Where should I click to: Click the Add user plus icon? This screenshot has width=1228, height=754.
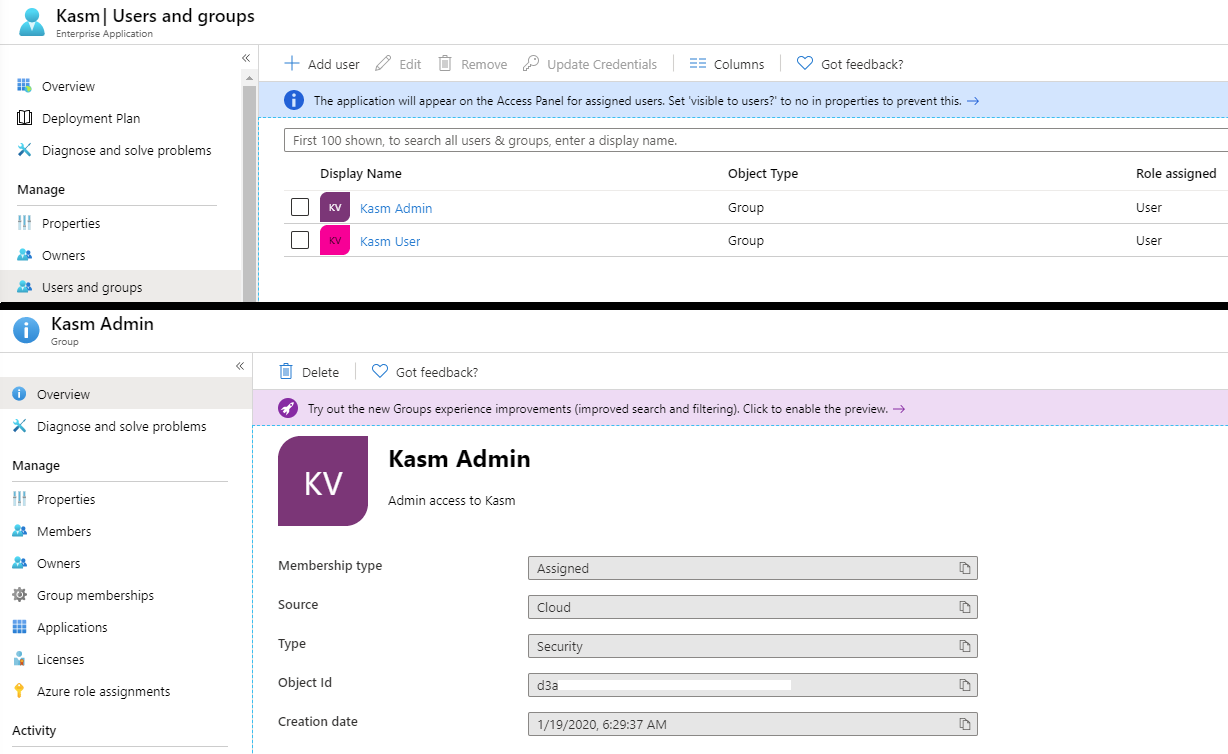click(292, 64)
